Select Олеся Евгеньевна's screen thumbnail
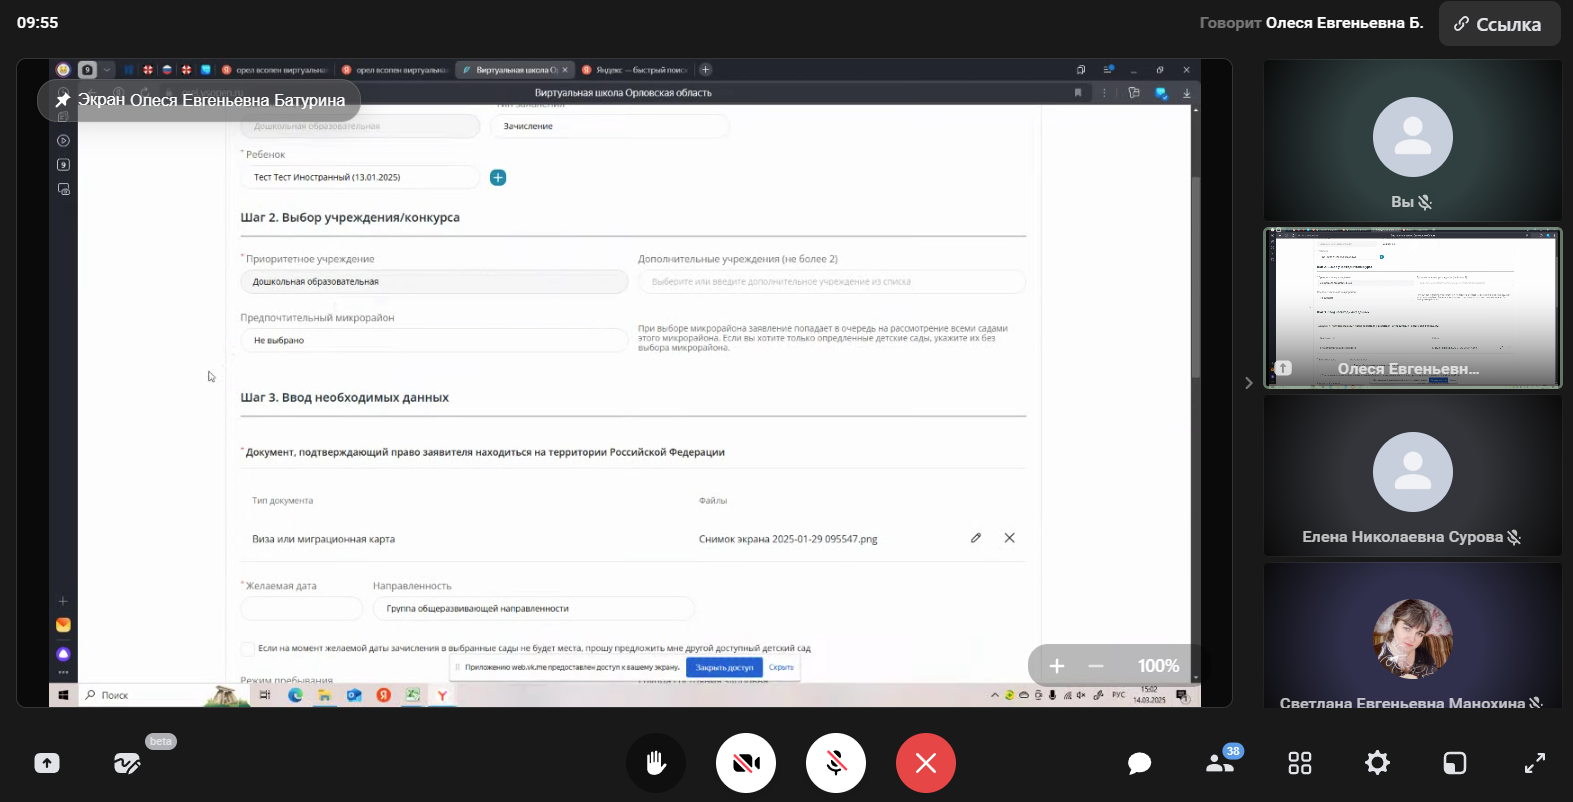 tap(1412, 308)
